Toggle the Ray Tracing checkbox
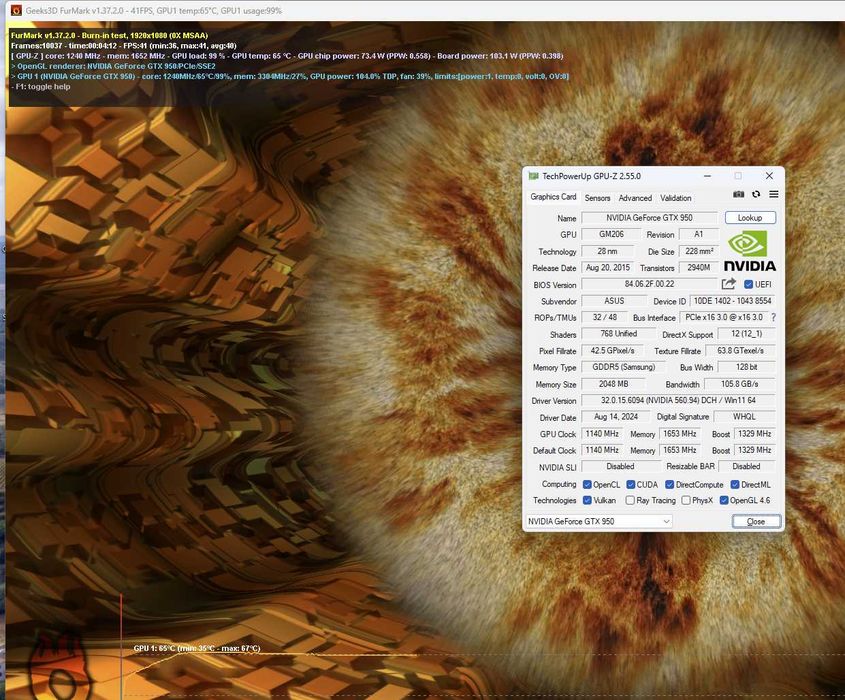This screenshot has height=700, width=845. (x=630, y=500)
